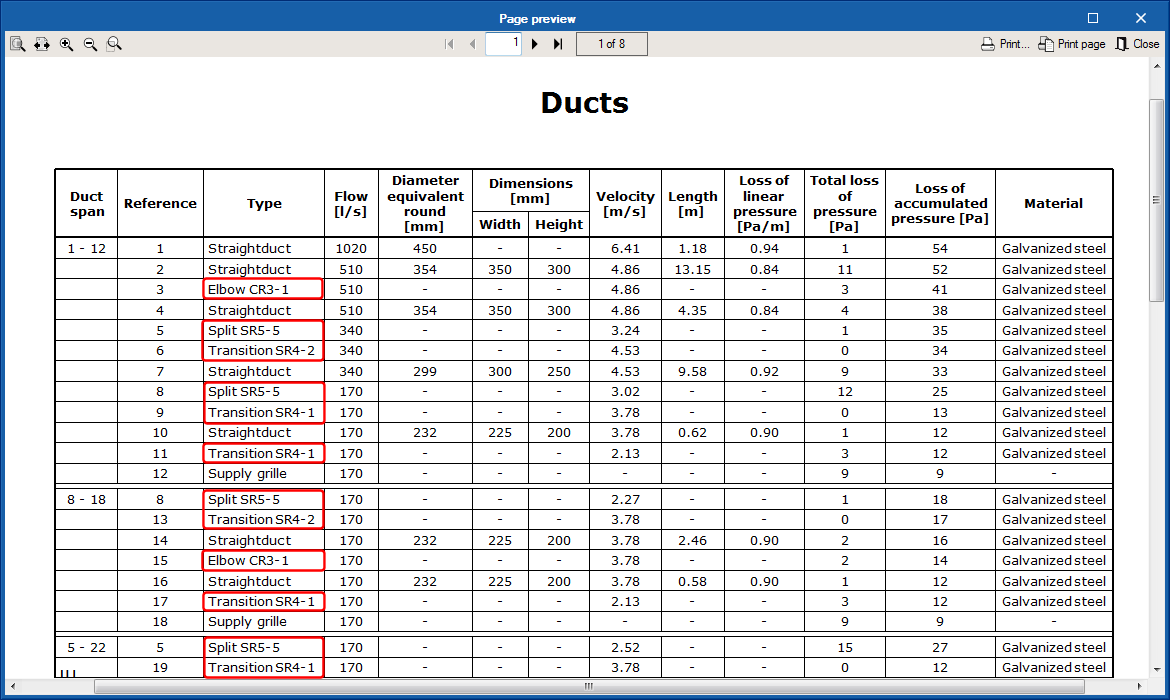The height and width of the screenshot is (700, 1170).
Task: Select the zoom to whole page tool
Action: tap(16, 43)
